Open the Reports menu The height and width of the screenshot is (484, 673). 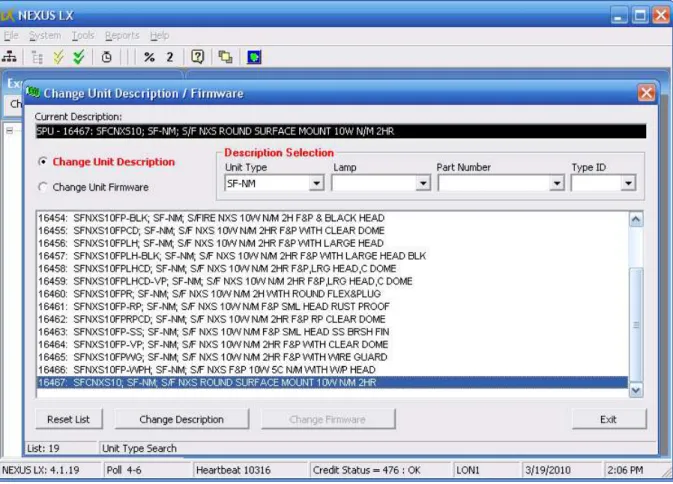pyautogui.click(x=122, y=35)
